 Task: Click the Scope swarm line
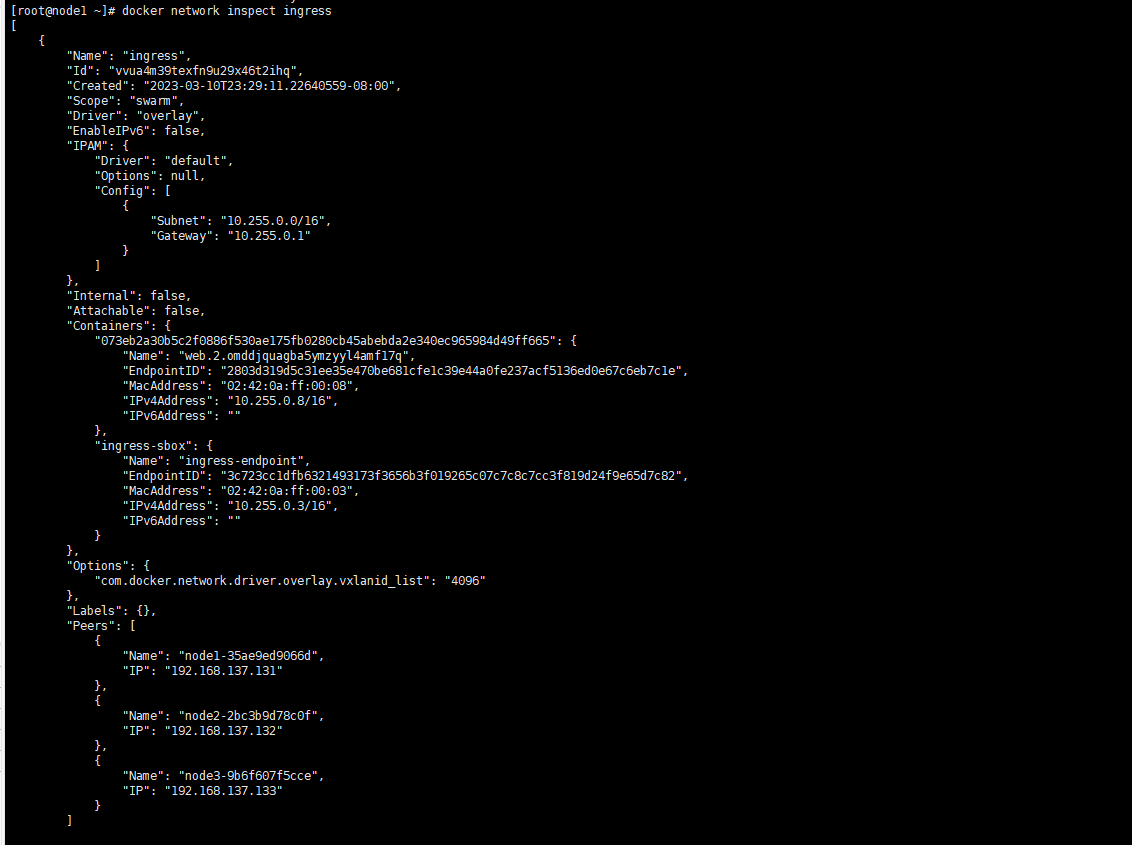tap(126, 101)
